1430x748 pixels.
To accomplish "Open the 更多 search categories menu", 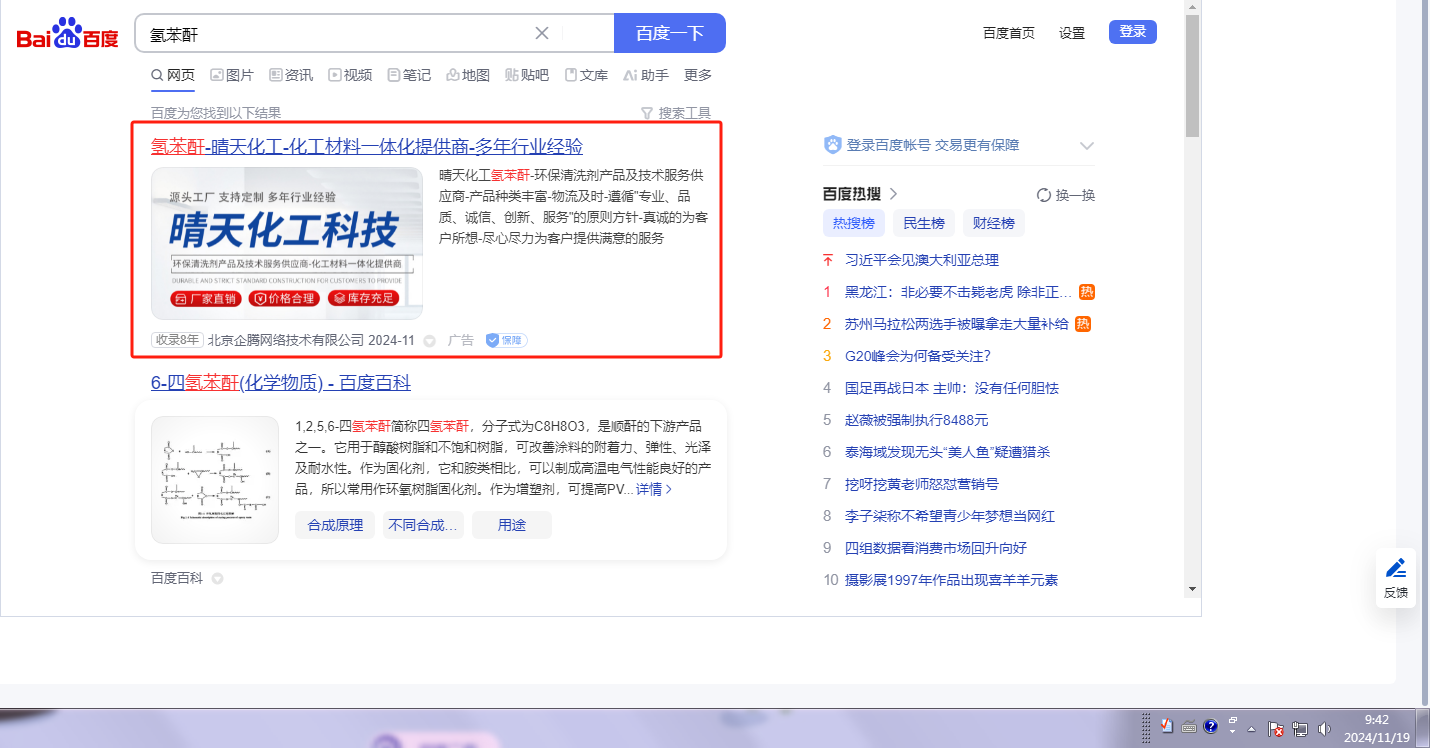I will 698,75.
